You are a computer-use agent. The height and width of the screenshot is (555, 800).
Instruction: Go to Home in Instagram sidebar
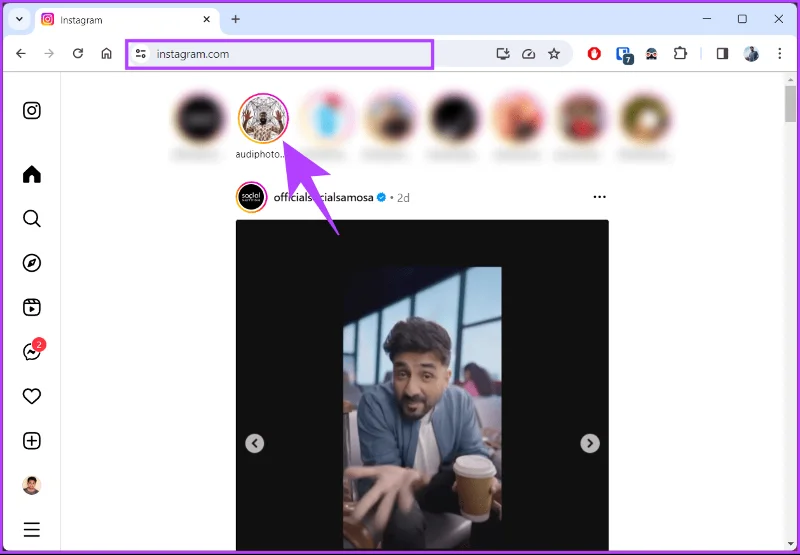pyautogui.click(x=32, y=174)
